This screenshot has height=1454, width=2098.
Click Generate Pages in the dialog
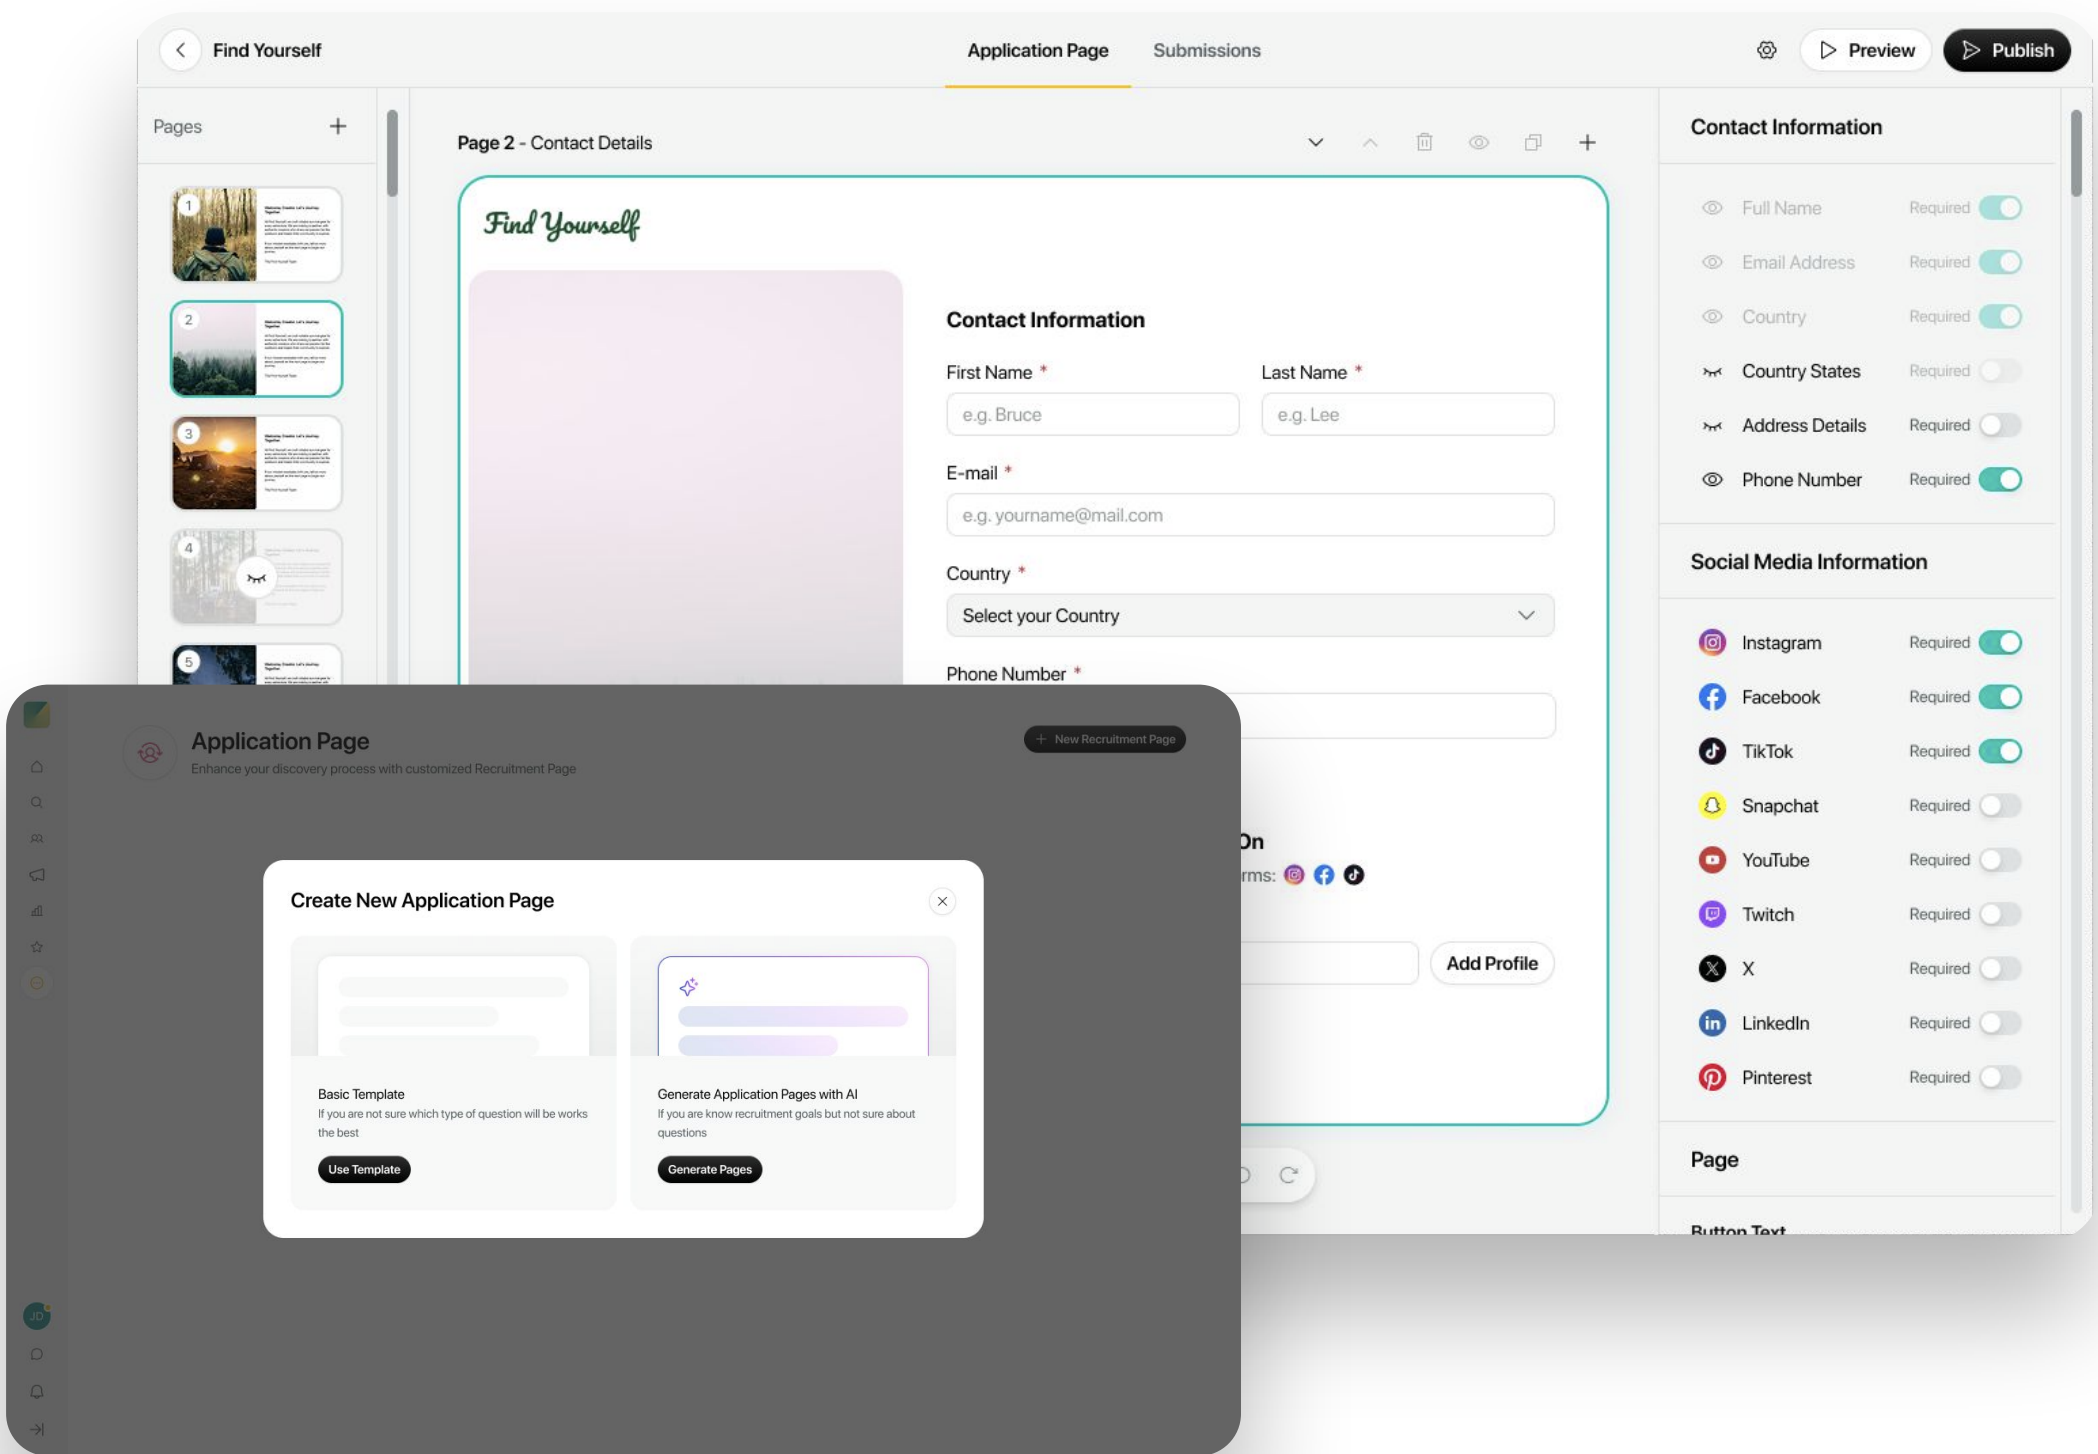709,1169
